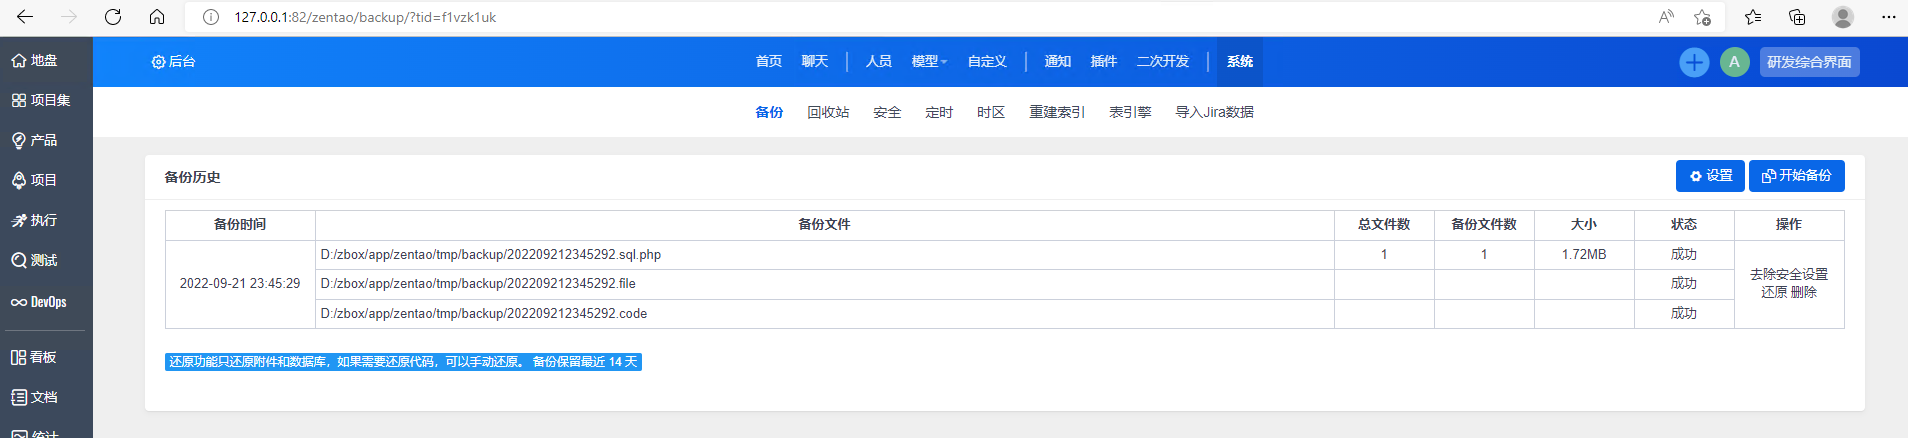Open user avatar A menu
Screen dimensions: 1908x438
(1734, 62)
